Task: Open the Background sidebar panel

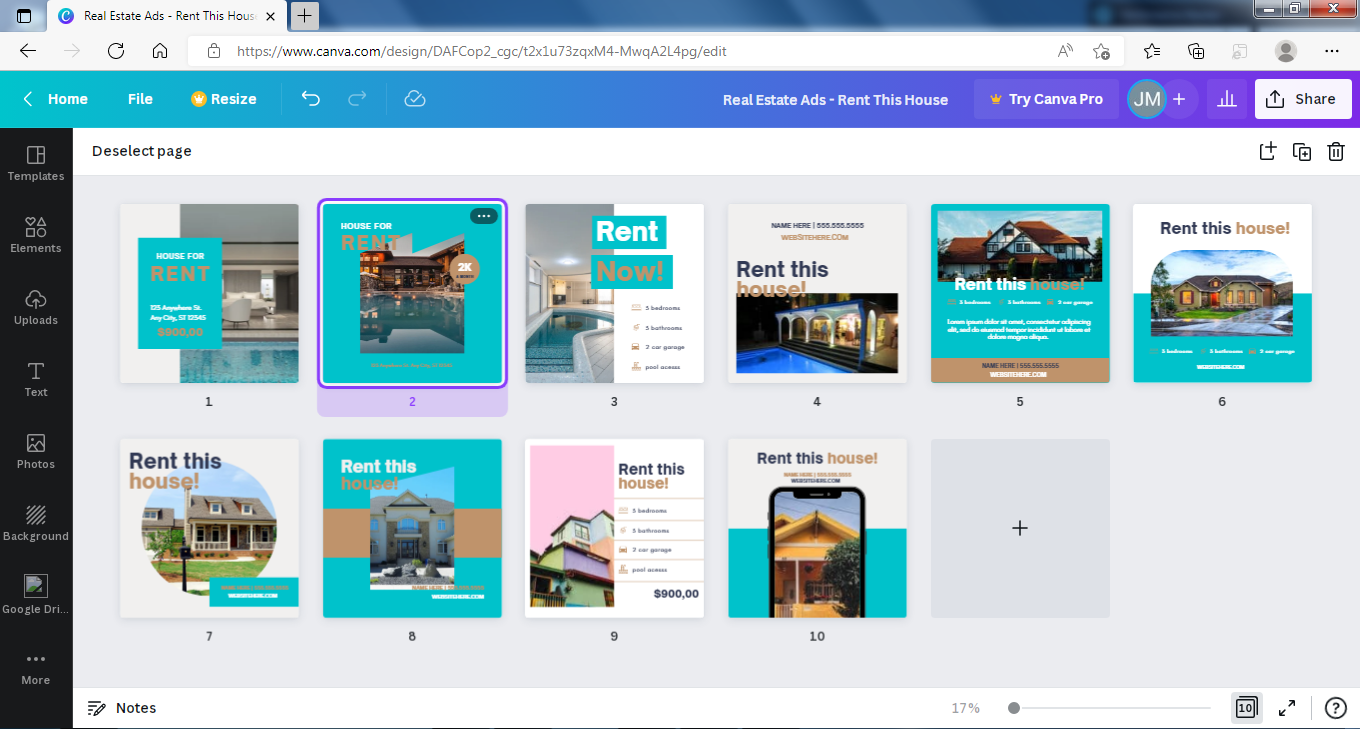Action: (36, 523)
